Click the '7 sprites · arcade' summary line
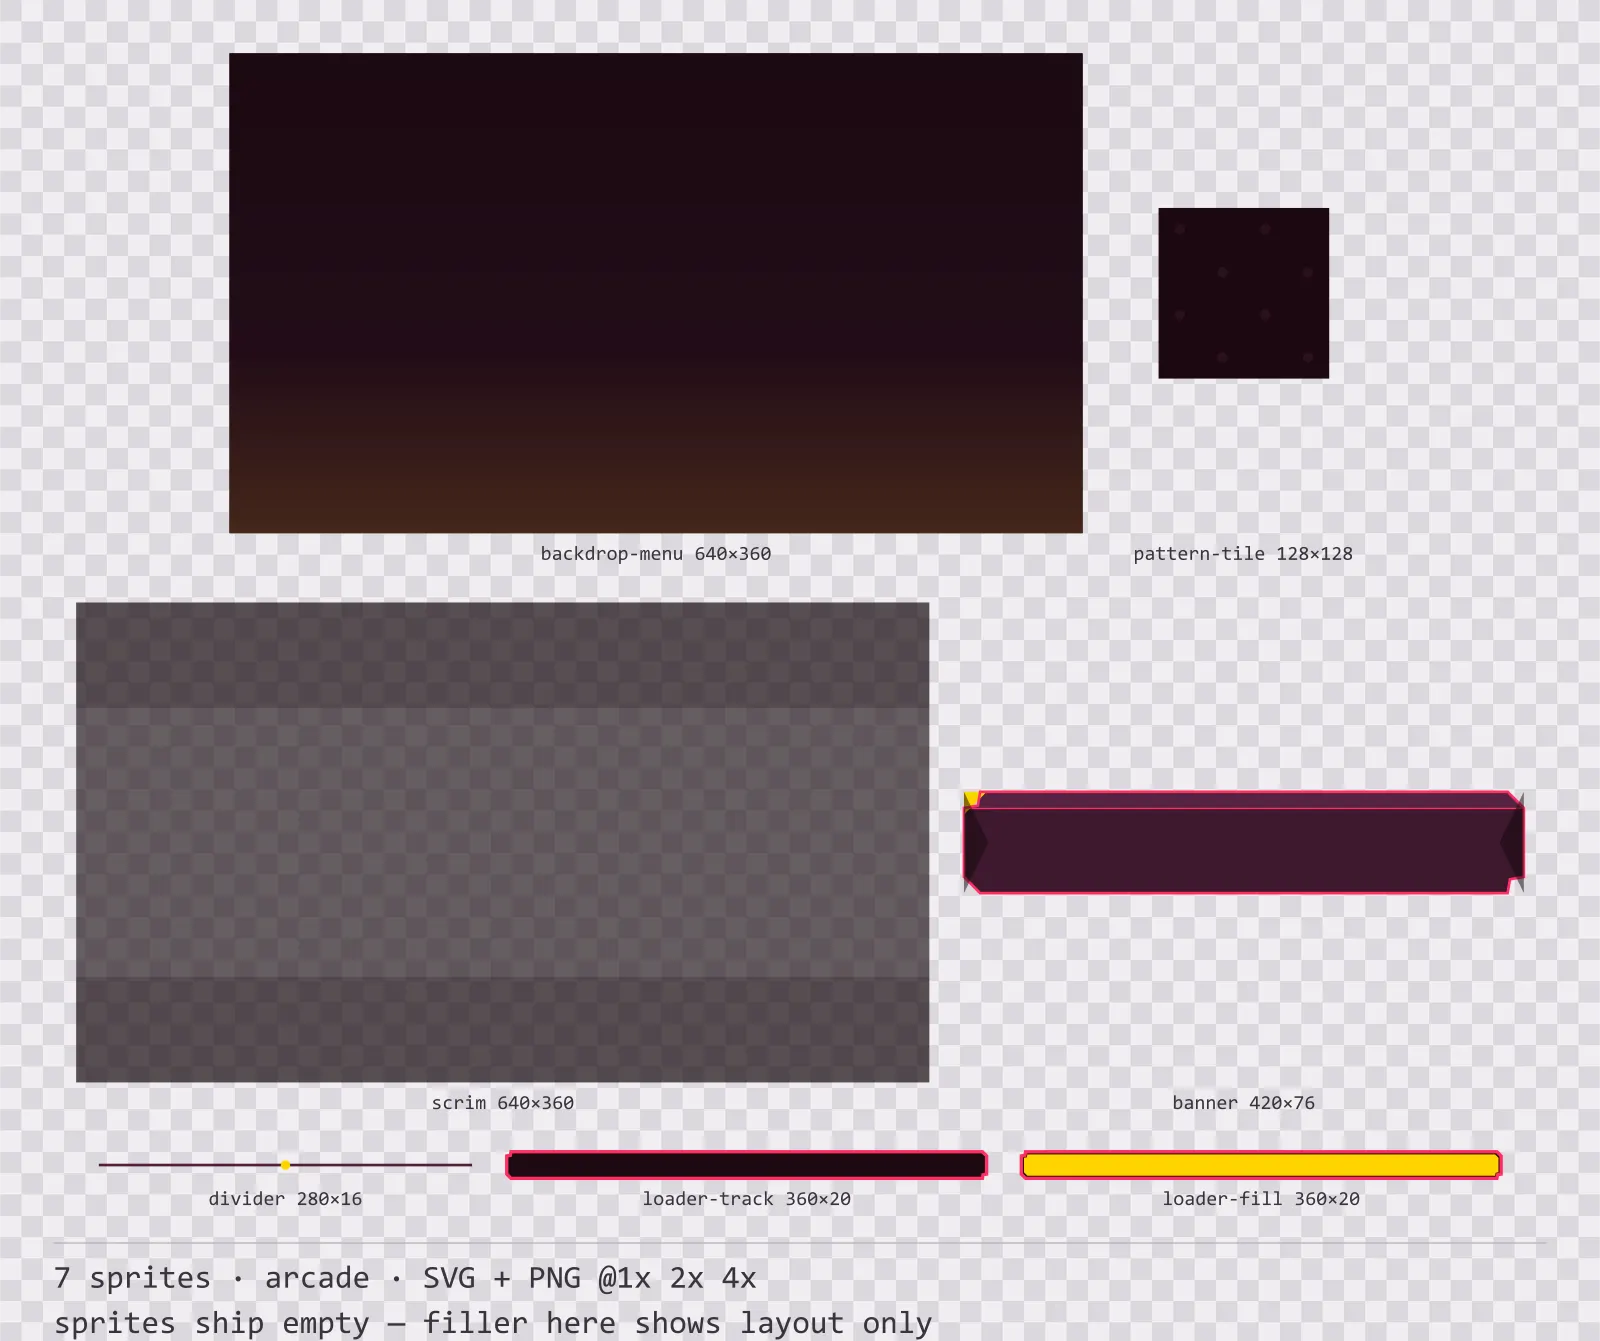 [405, 1278]
